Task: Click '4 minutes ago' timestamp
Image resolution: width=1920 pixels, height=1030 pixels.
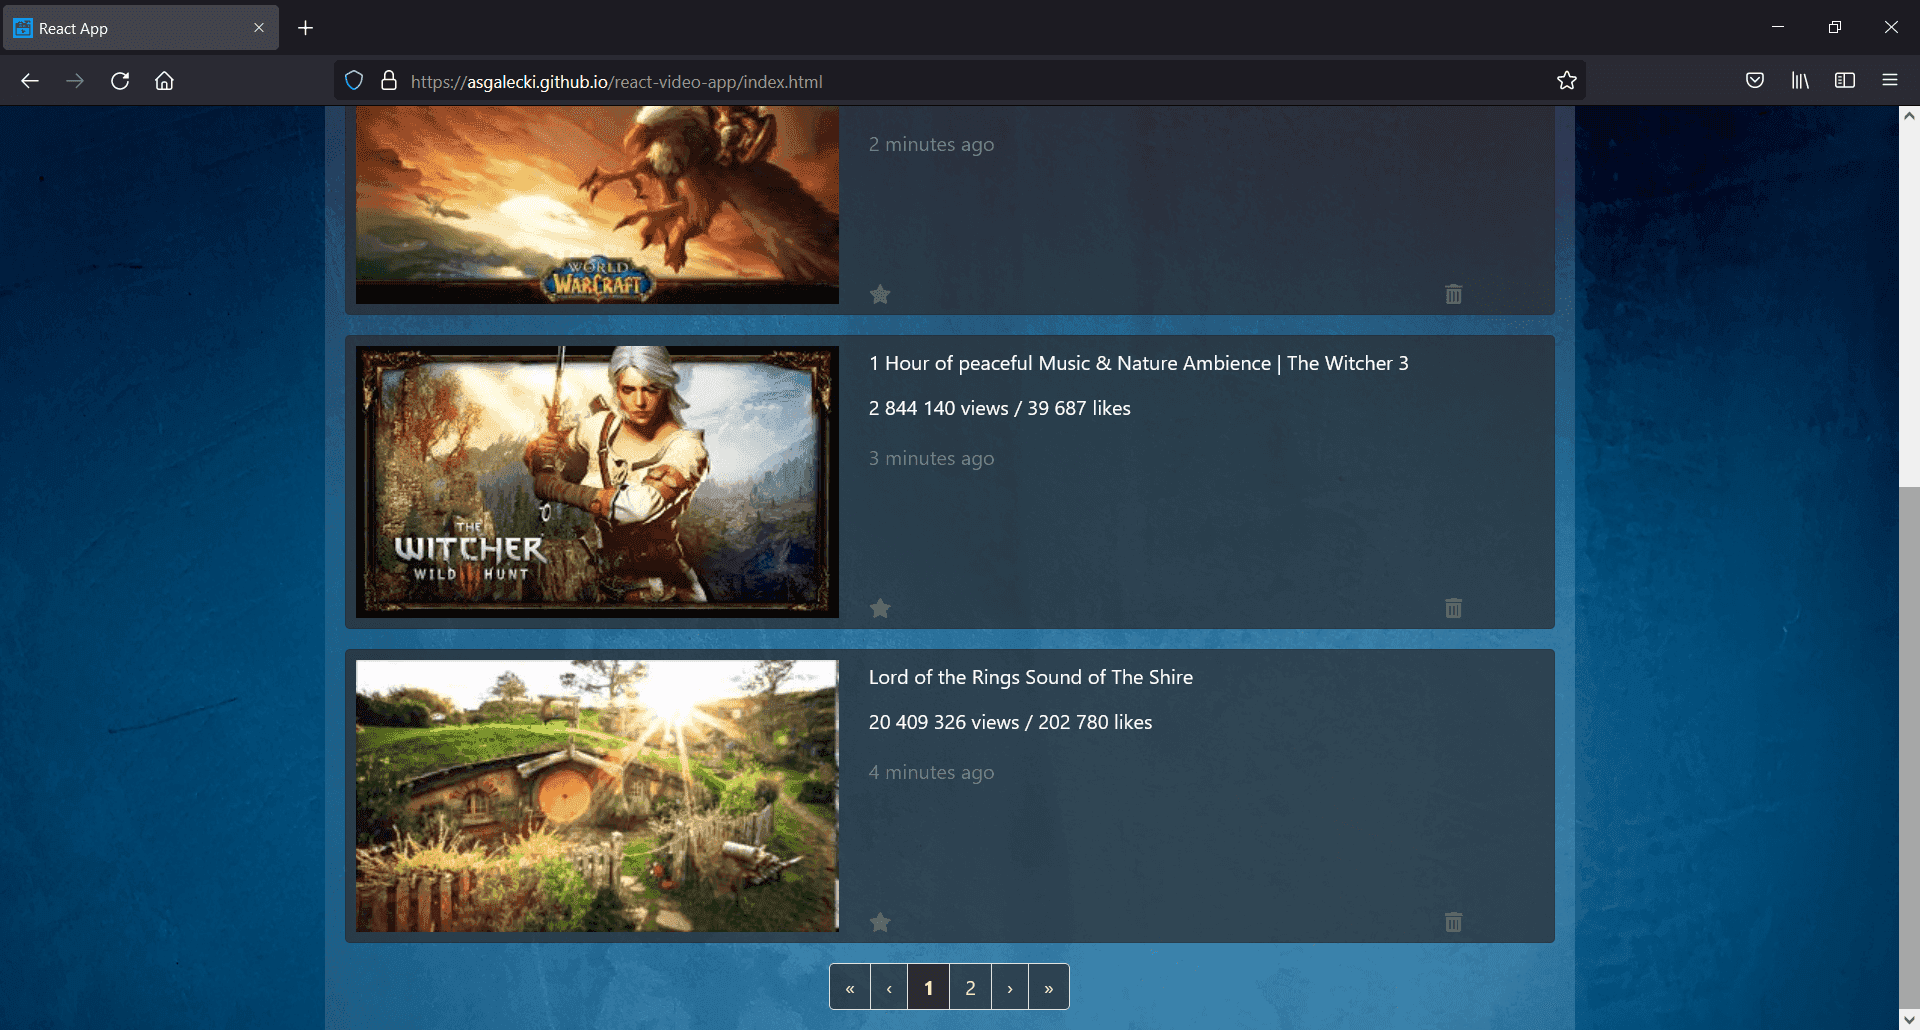Action: pyautogui.click(x=931, y=772)
